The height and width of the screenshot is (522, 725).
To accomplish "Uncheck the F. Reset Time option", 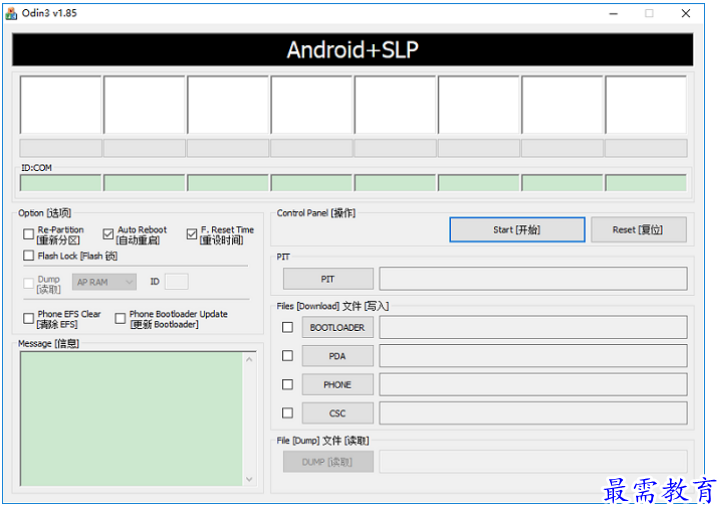I will point(192,234).
